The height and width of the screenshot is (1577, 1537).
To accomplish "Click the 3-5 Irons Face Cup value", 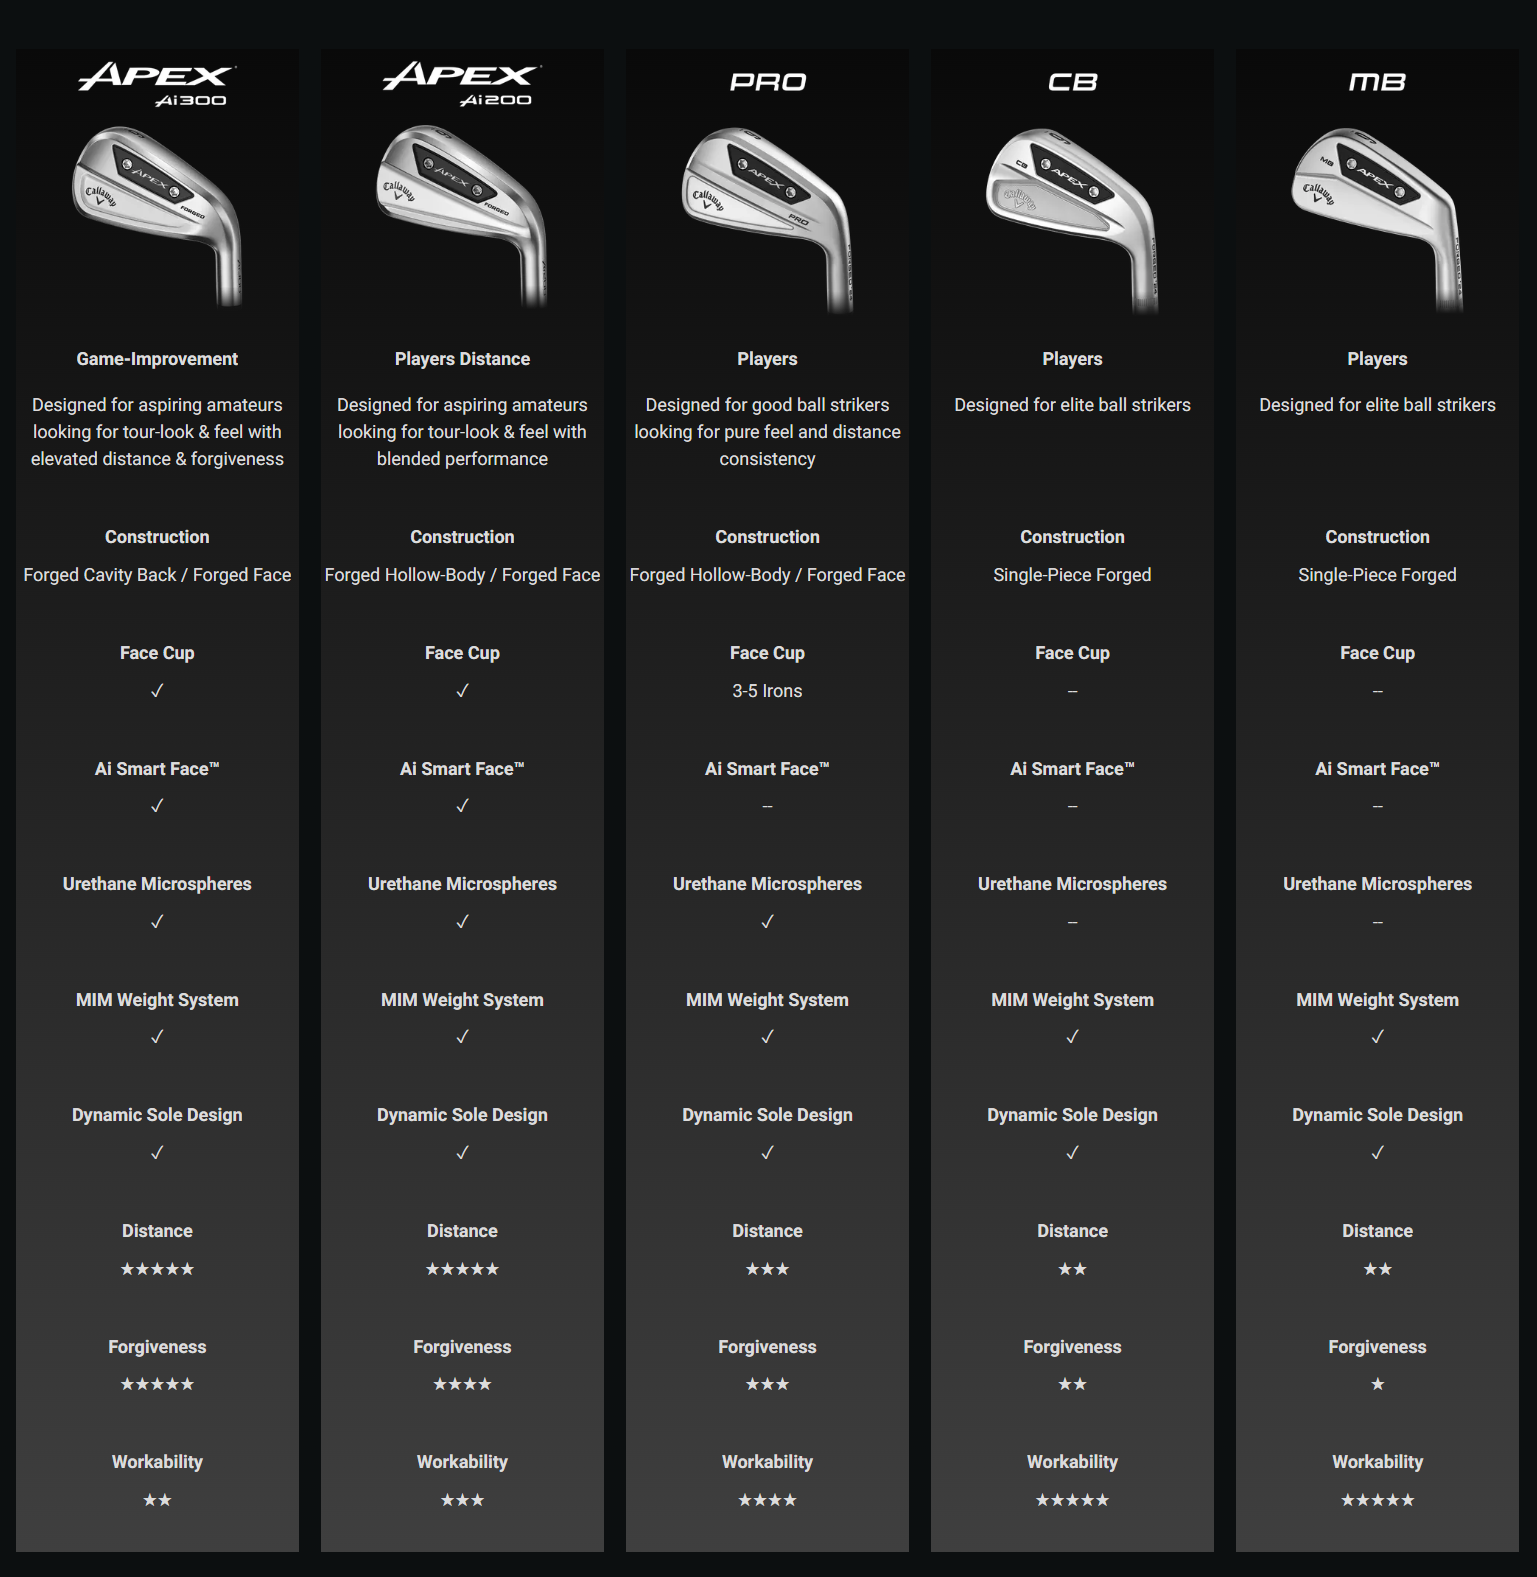I will 767,691.
